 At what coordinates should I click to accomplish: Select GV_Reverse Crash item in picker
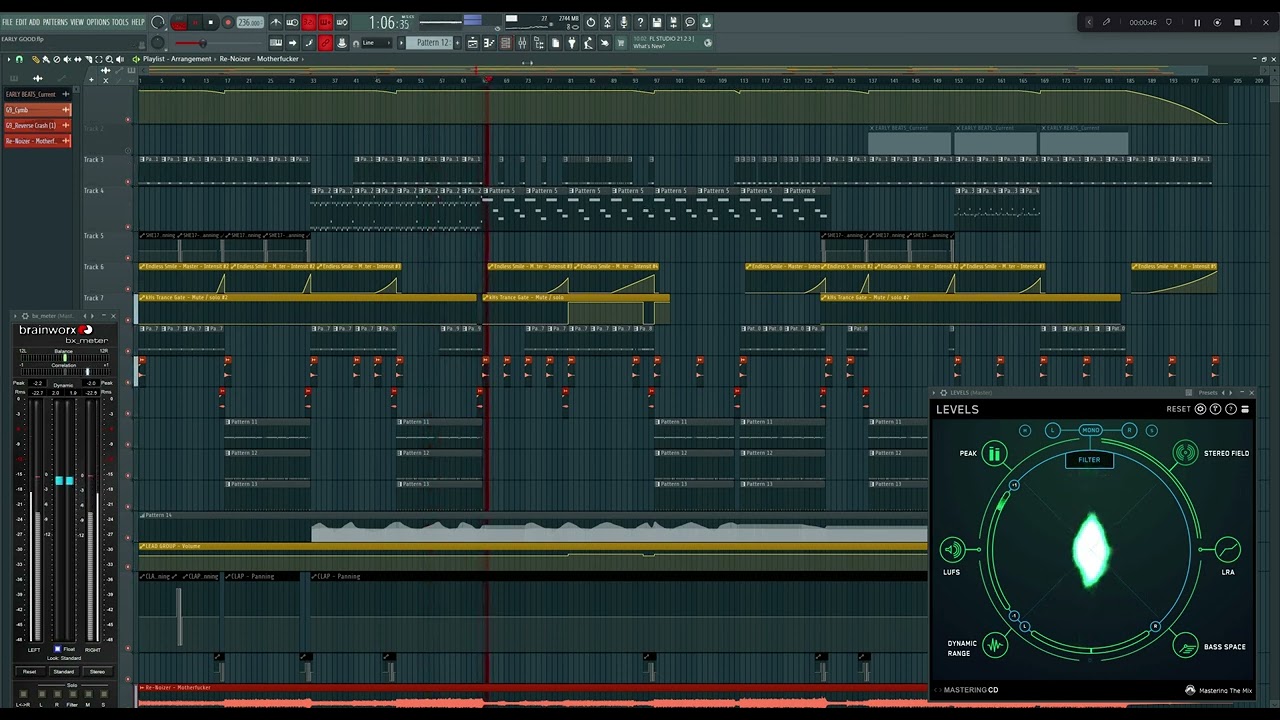click(38, 125)
